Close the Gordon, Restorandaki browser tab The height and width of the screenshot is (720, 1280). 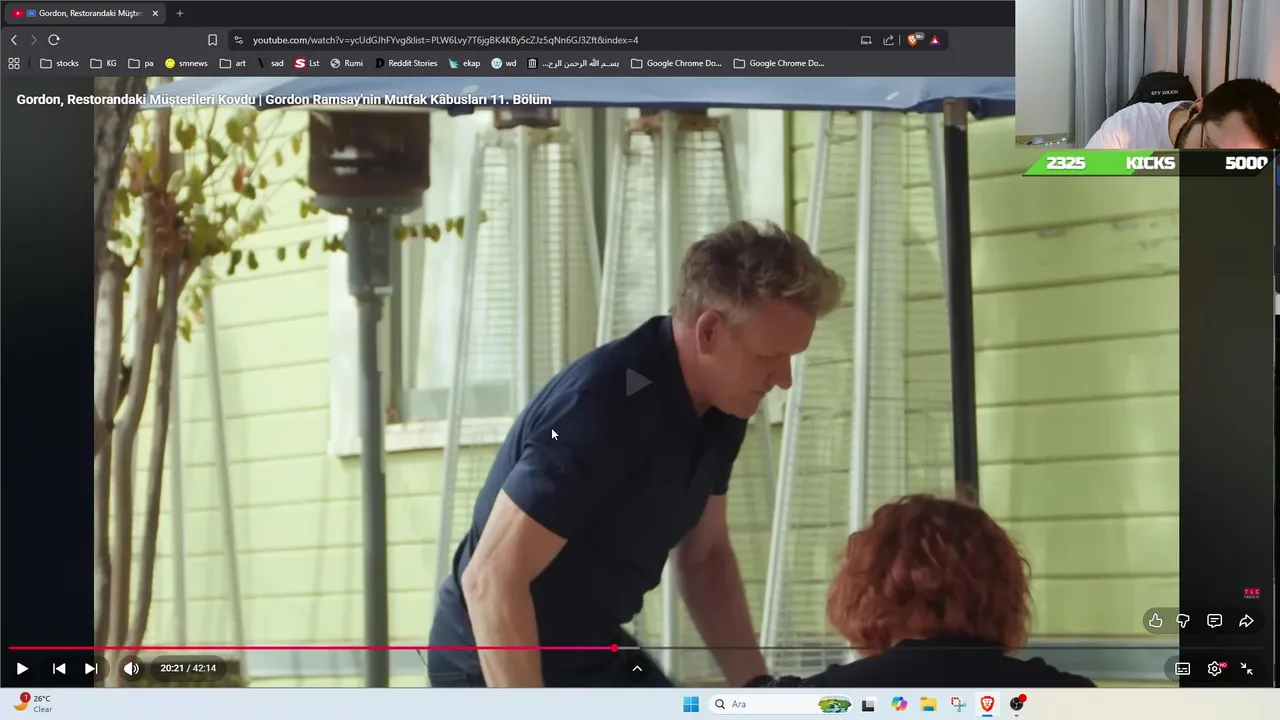155,13
